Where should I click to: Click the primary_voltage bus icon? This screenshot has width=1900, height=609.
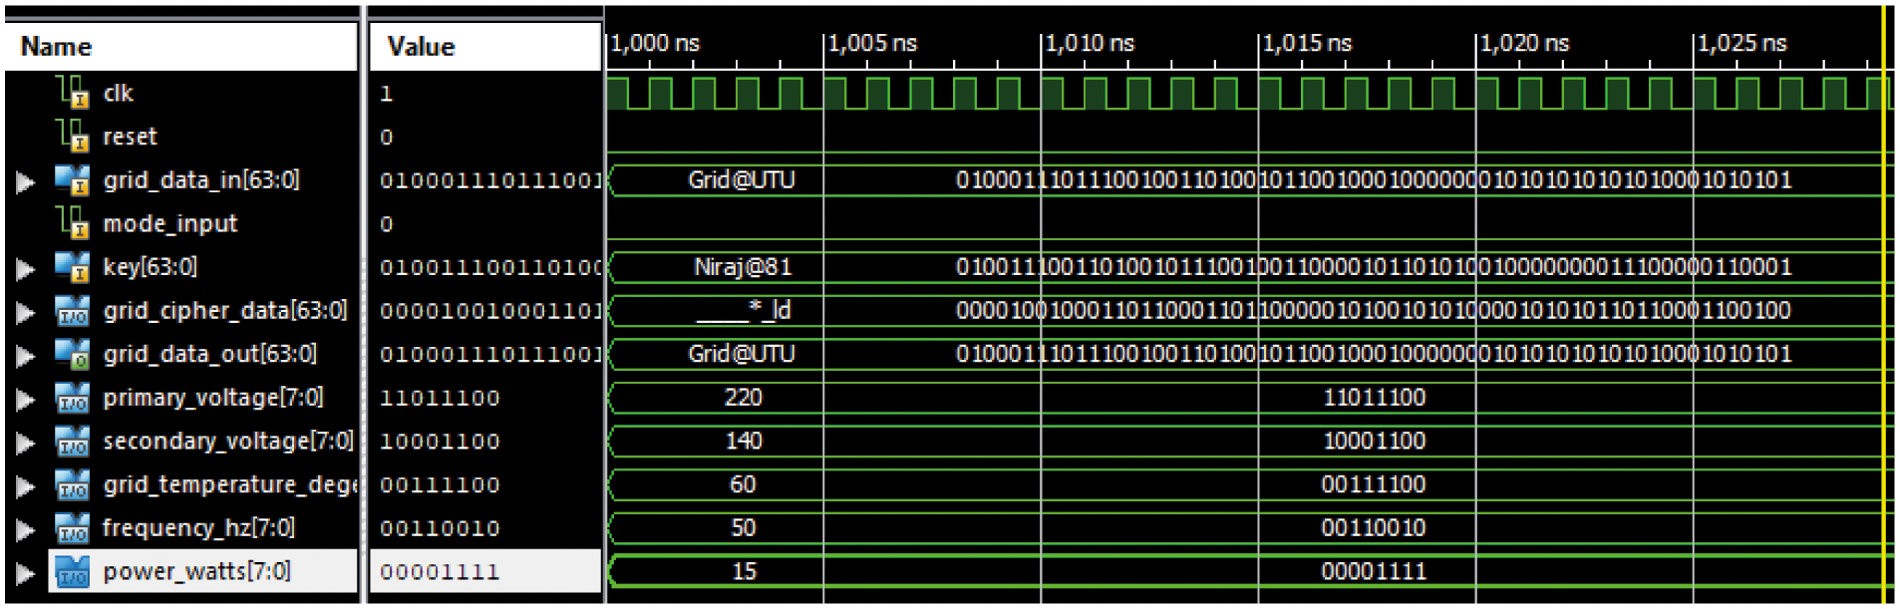[73, 398]
